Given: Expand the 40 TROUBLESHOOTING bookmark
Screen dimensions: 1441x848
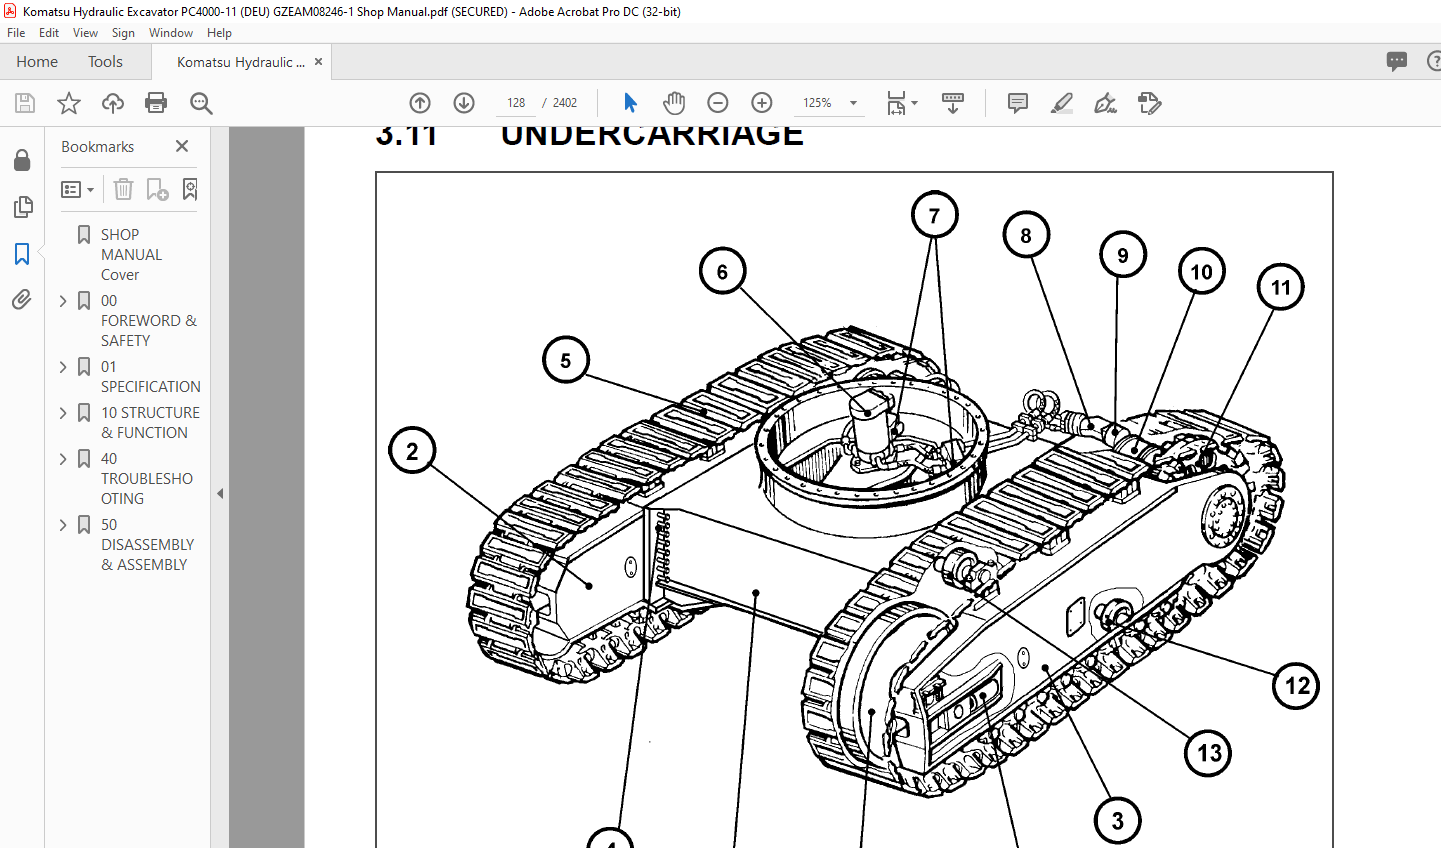Looking at the screenshot, I should tap(63, 458).
